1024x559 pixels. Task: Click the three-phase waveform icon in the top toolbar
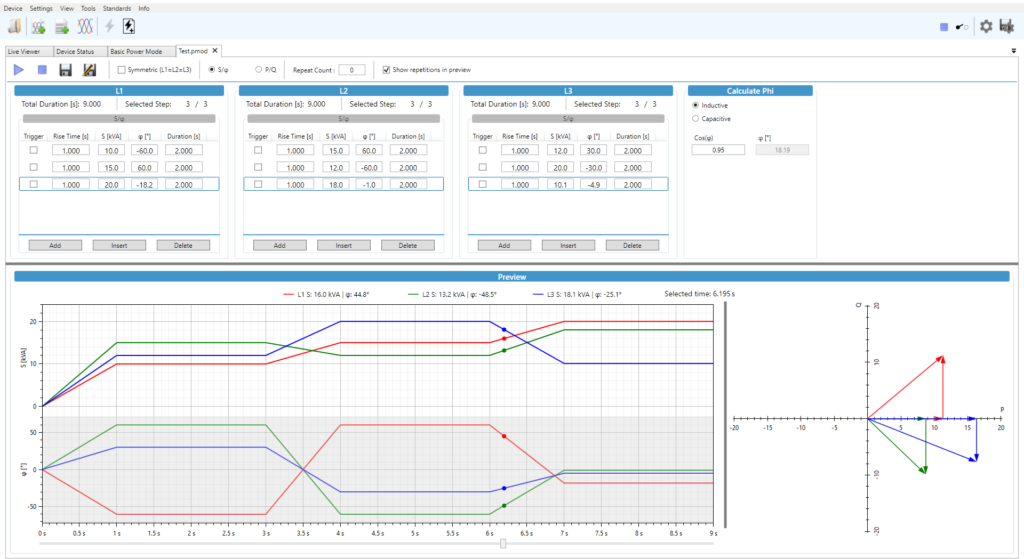86,27
